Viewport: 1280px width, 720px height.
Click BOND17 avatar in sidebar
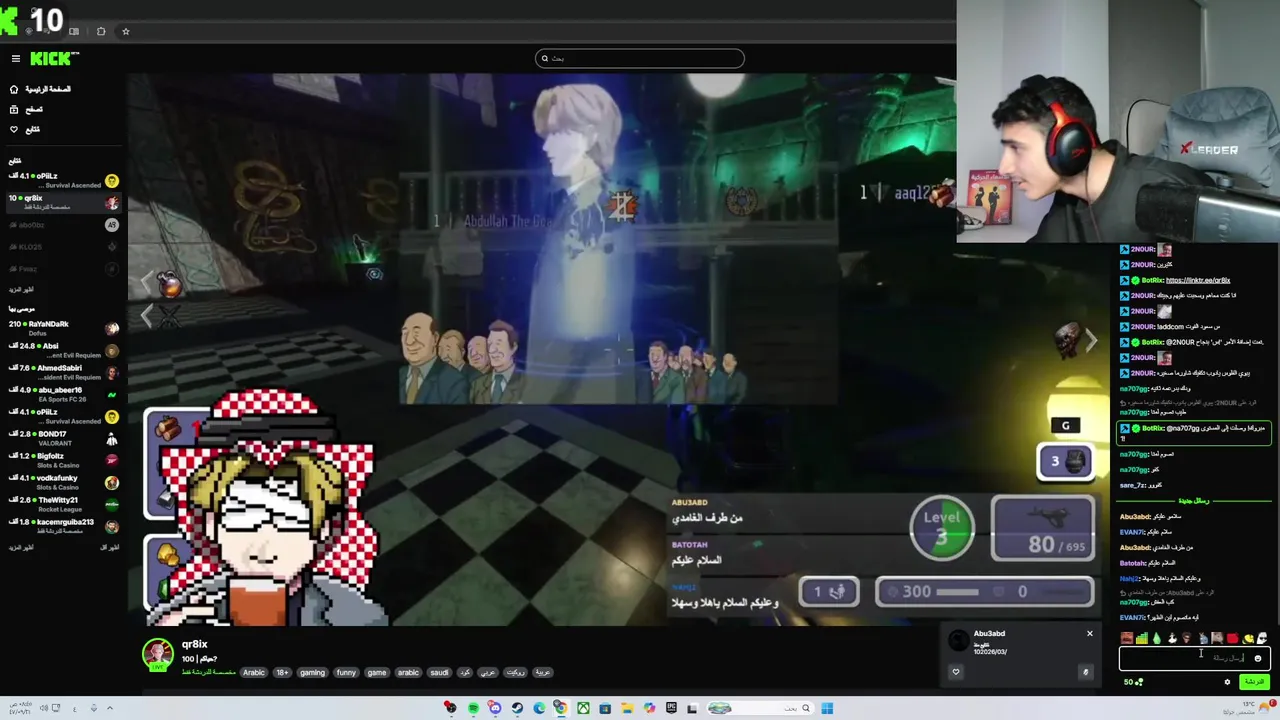[112, 438]
